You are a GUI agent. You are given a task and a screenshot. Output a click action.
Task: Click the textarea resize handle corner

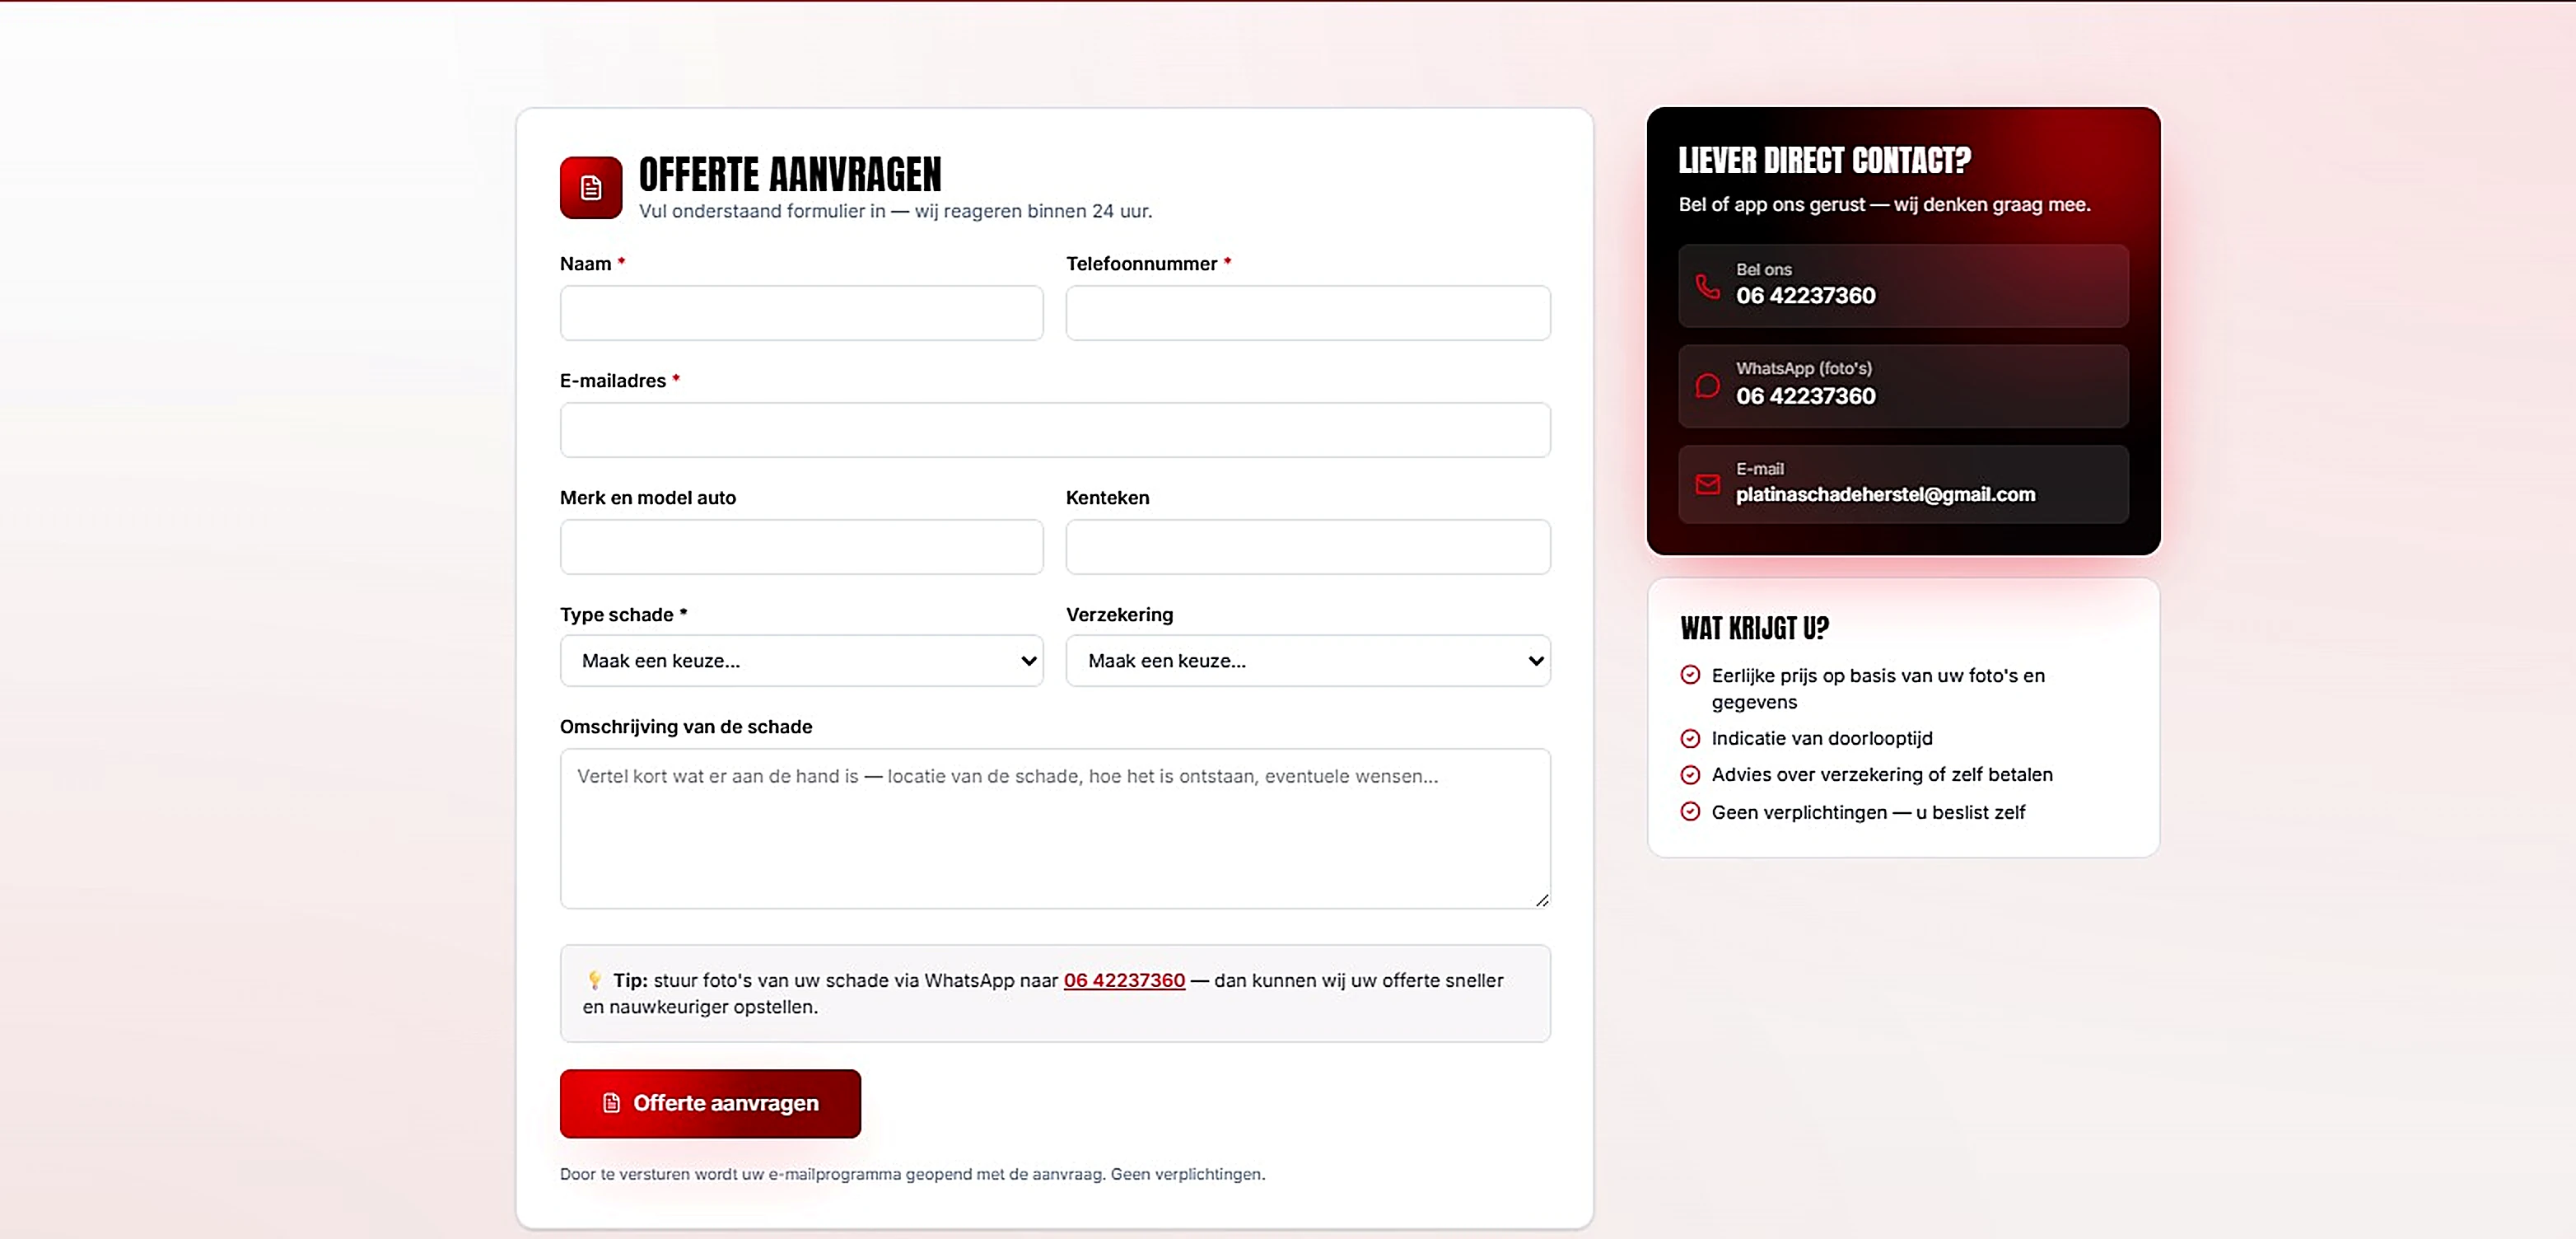coord(1542,900)
